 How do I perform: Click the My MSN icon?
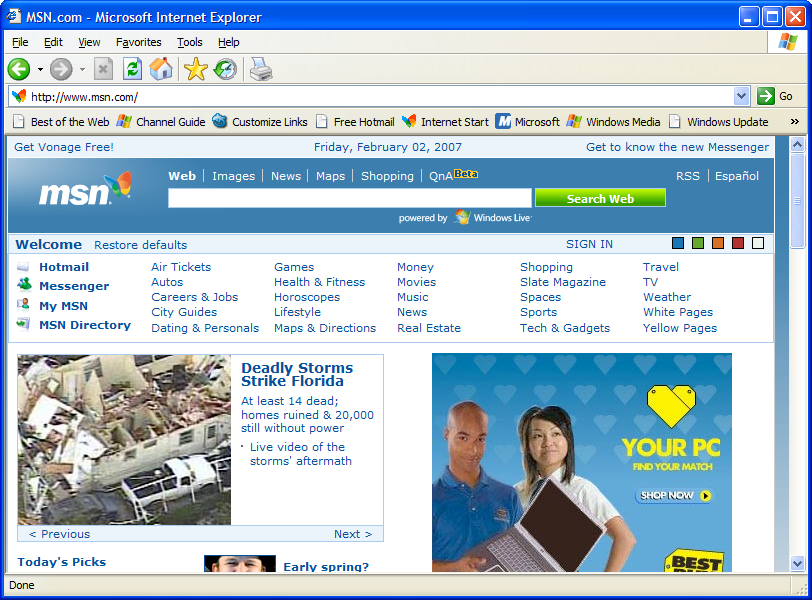click(x=23, y=304)
